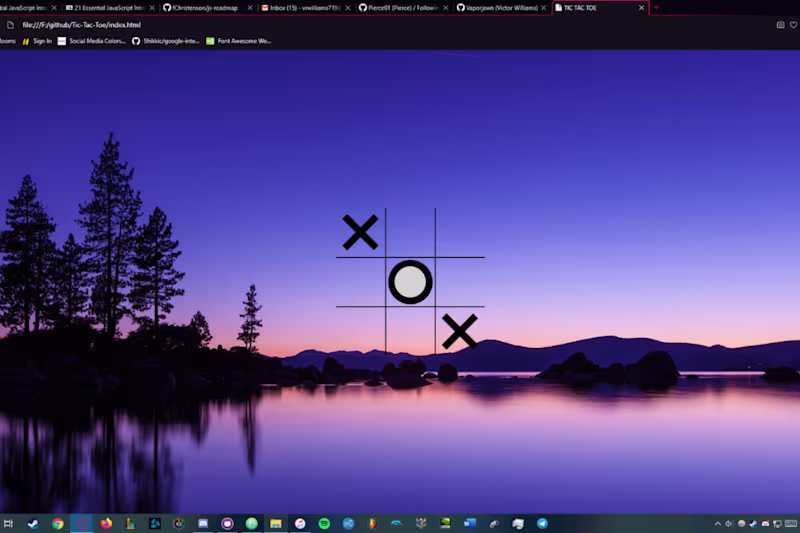The width and height of the screenshot is (800, 533).
Task: Open the Font Awesome bookmark
Action: [239, 41]
